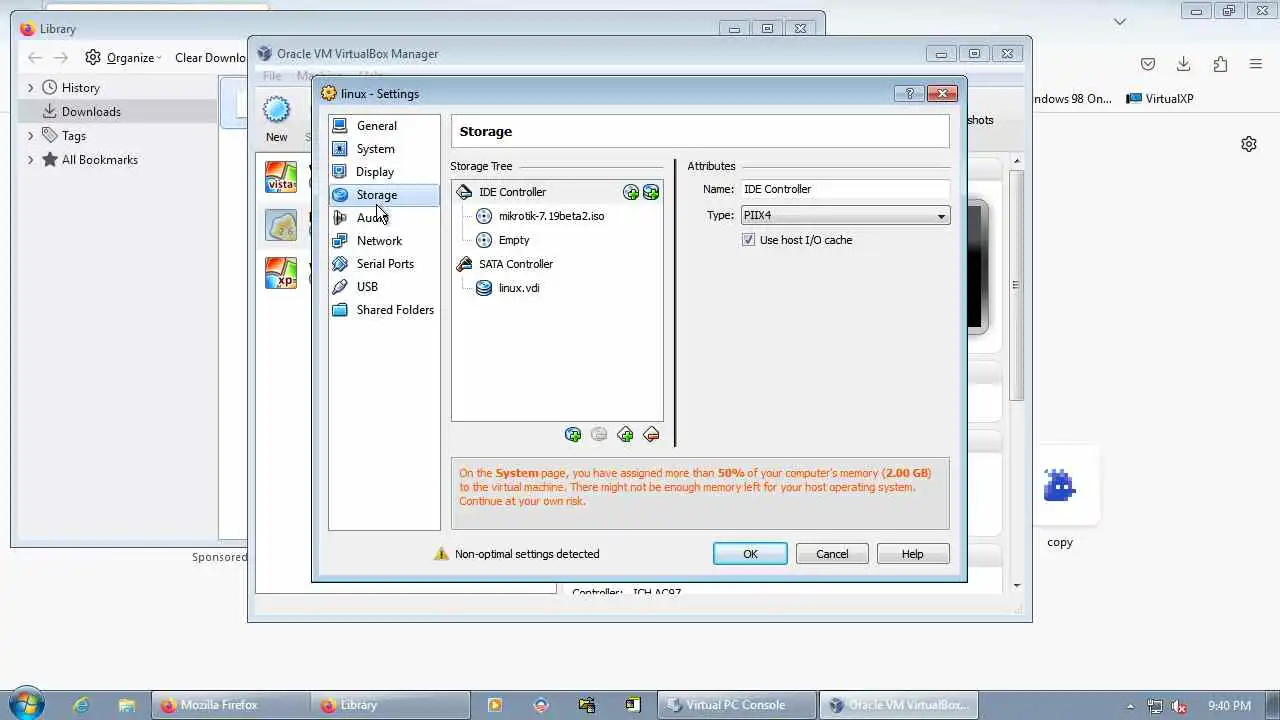Image resolution: width=1280 pixels, height=720 pixels.
Task: Open the Firefox hamburger menu
Action: coord(1256,64)
